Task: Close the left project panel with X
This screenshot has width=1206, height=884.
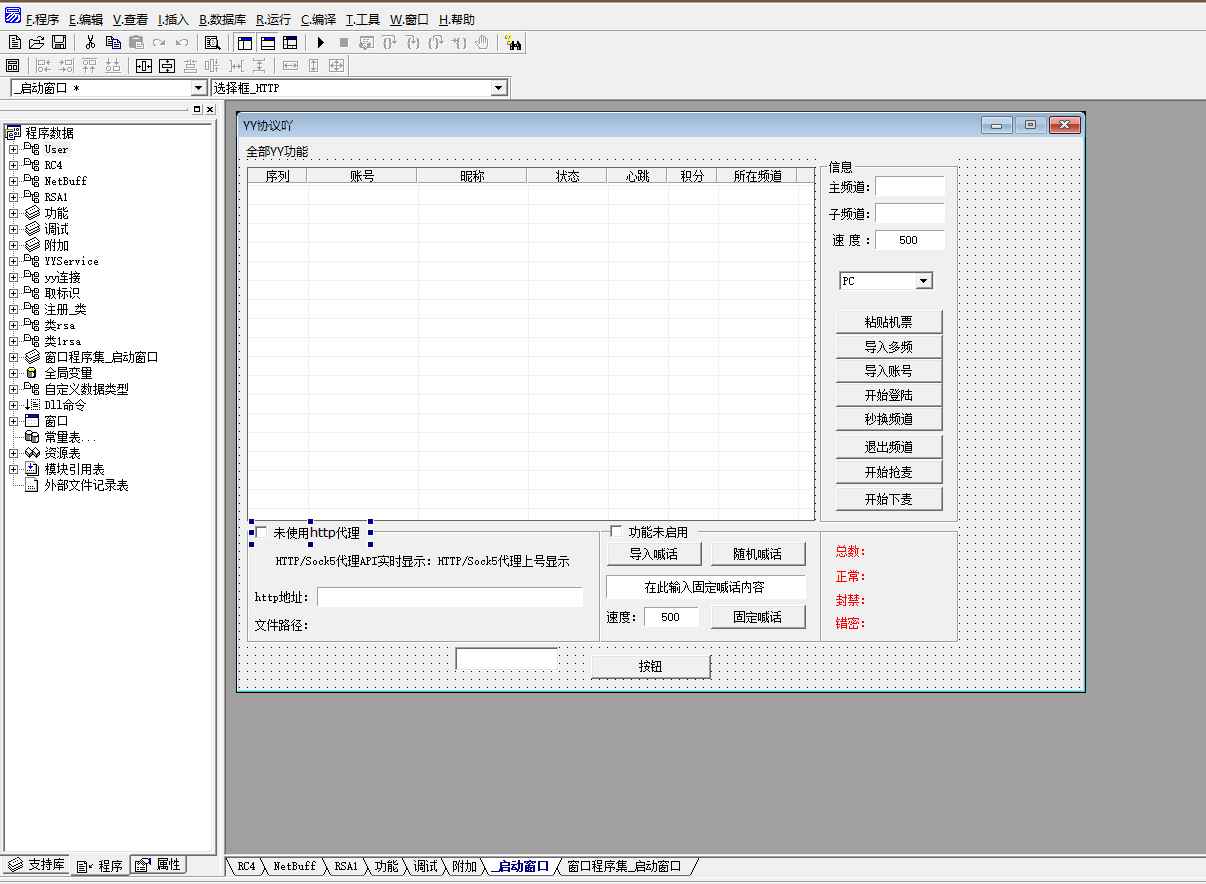Action: point(210,109)
